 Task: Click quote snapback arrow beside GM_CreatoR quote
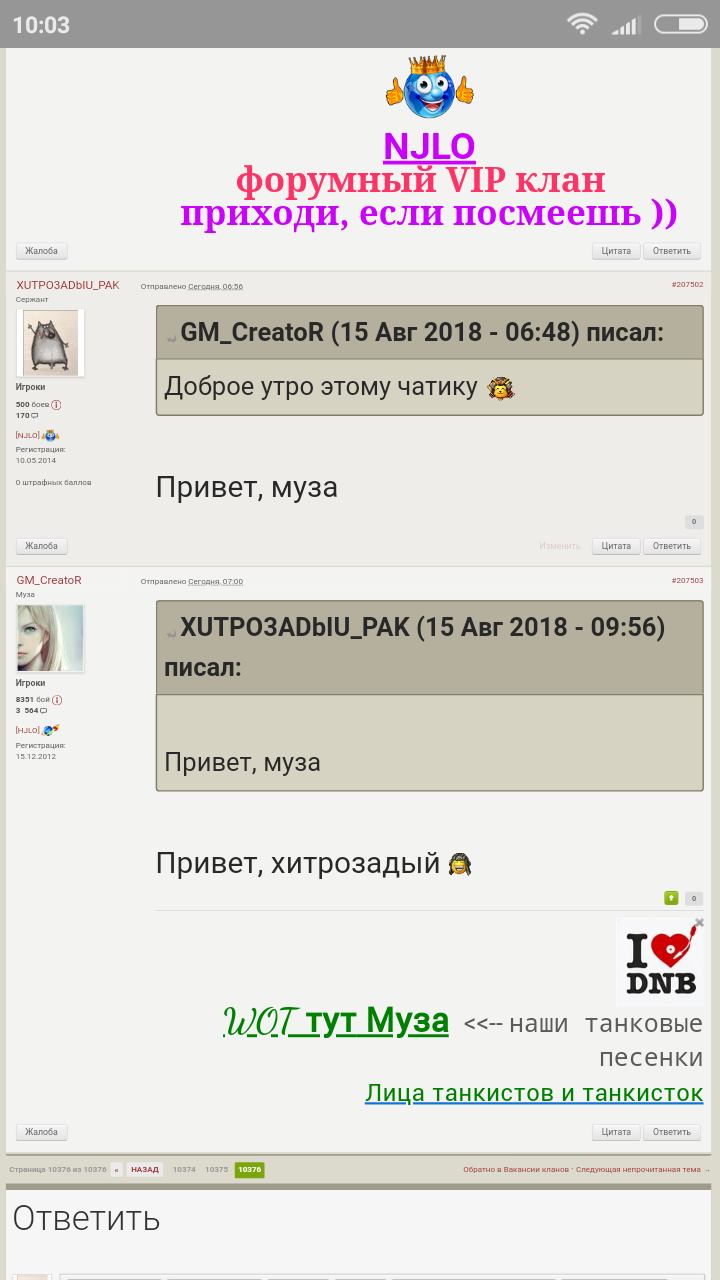tap(171, 337)
